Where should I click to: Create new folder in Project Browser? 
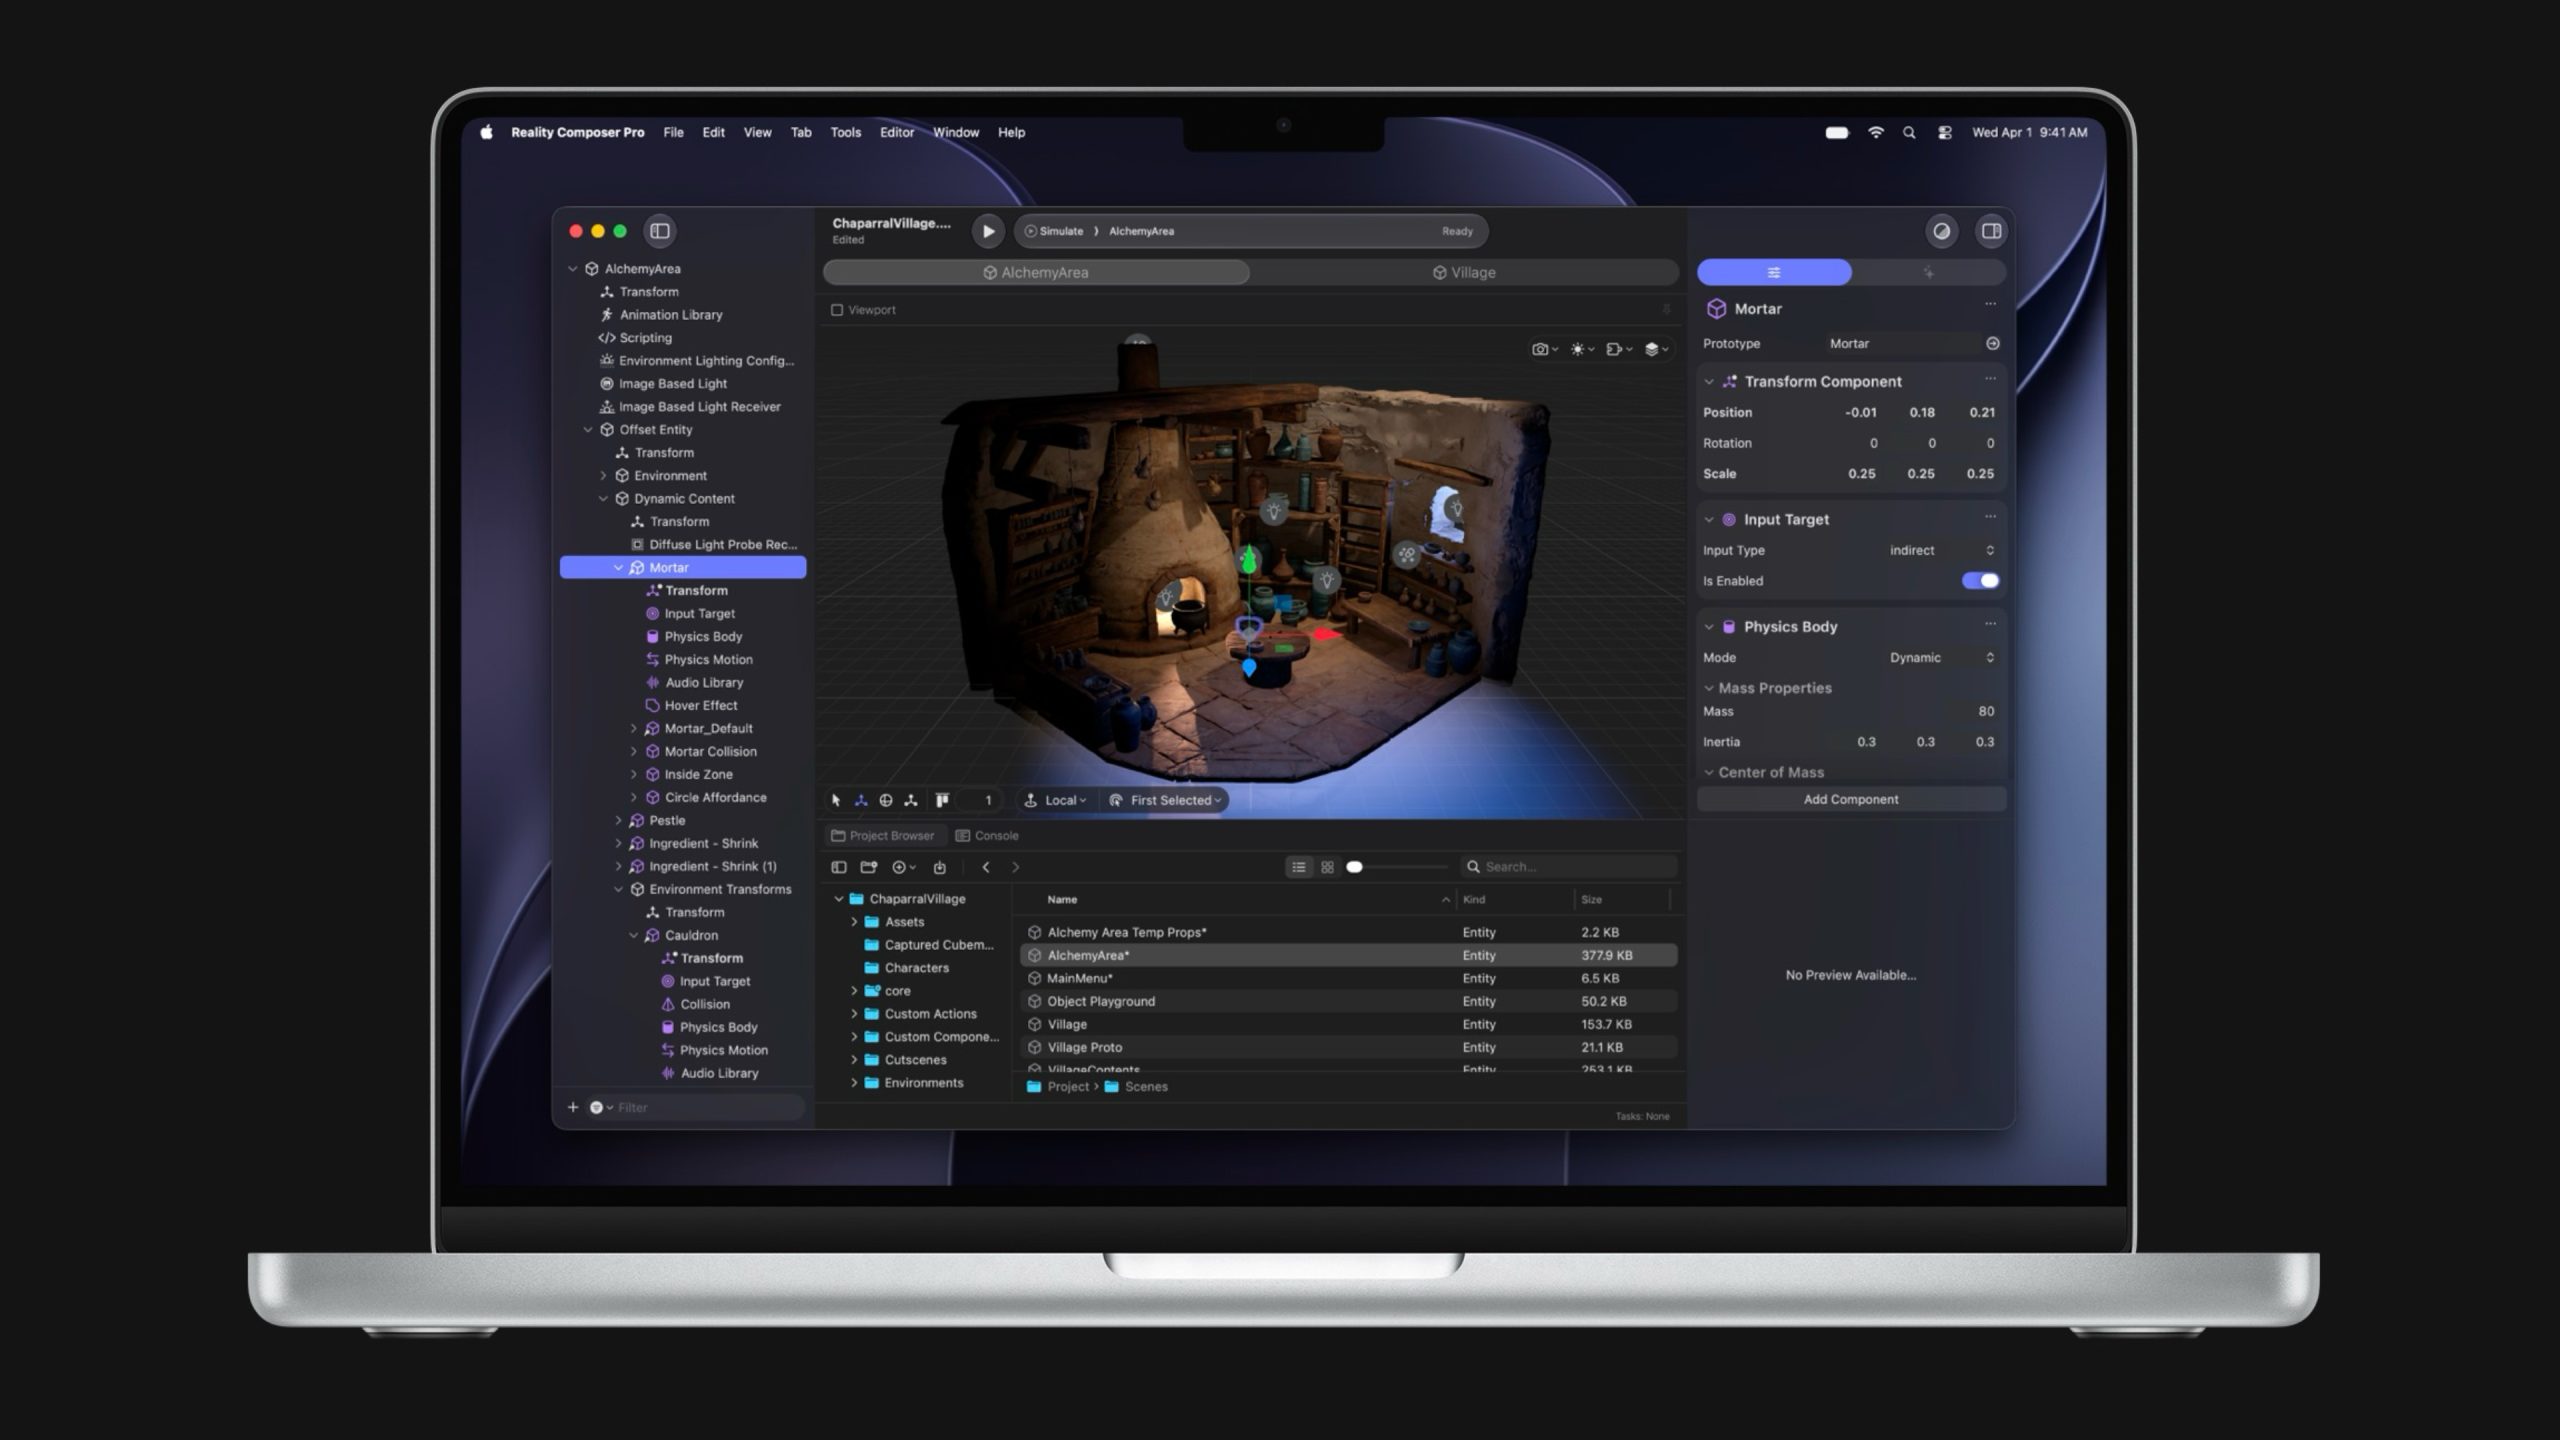click(868, 867)
